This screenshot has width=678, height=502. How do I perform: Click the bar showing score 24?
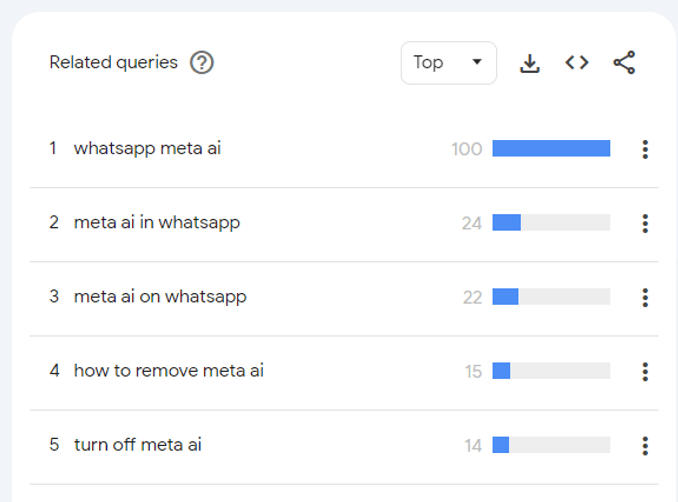[x=551, y=222]
